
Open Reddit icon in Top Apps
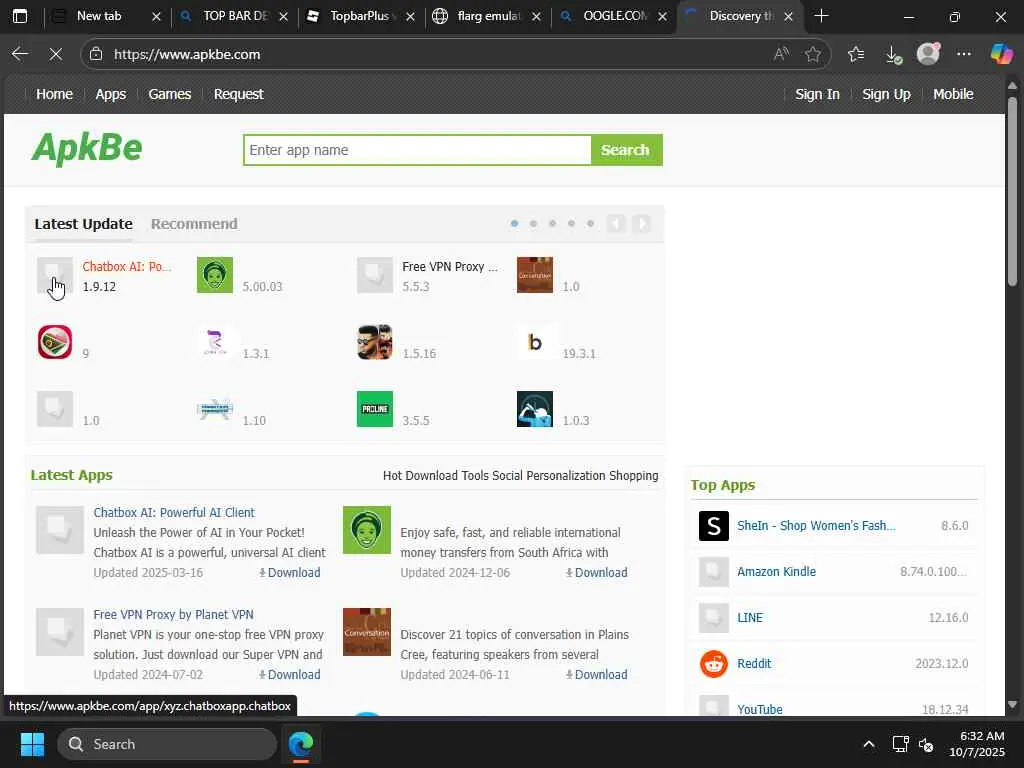pyautogui.click(x=714, y=664)
